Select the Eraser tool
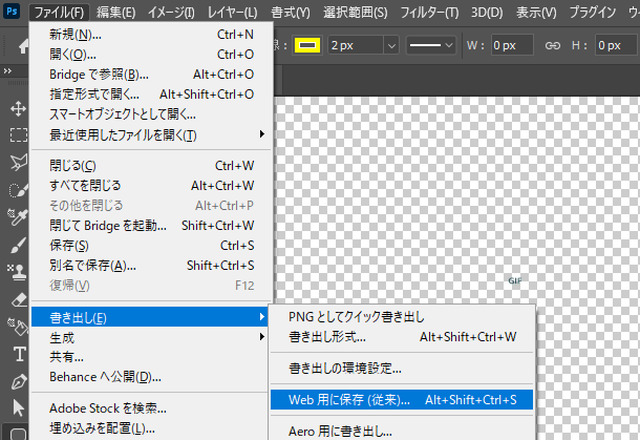 19,300
